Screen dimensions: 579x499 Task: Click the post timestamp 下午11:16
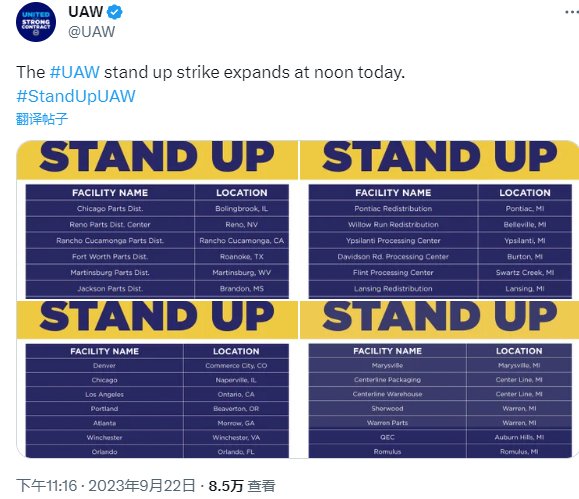[47, 486]
